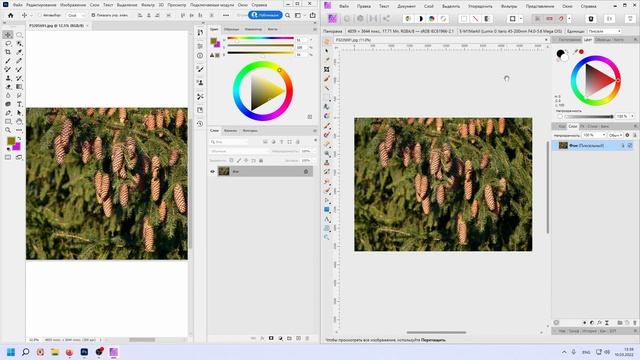
Task: Set Photoshop foreground olive color swatch
Action: coord(11,141)
